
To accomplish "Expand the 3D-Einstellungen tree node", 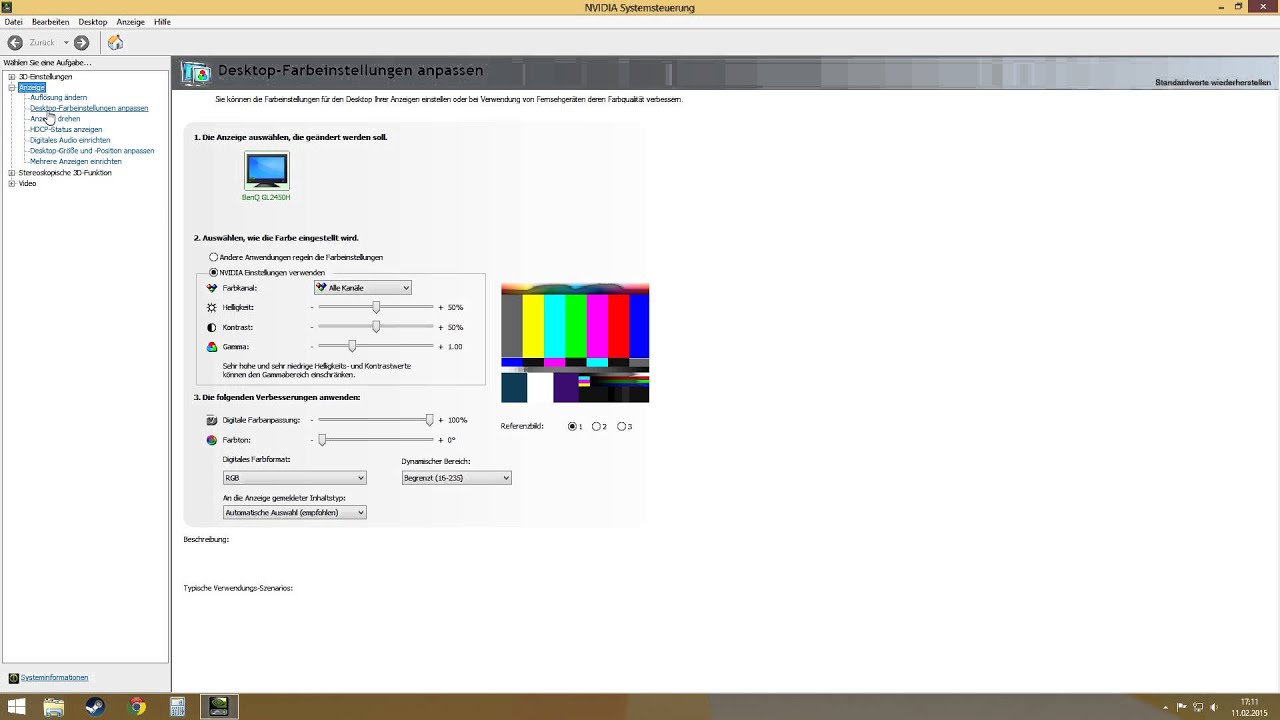I will click(12, 77).
